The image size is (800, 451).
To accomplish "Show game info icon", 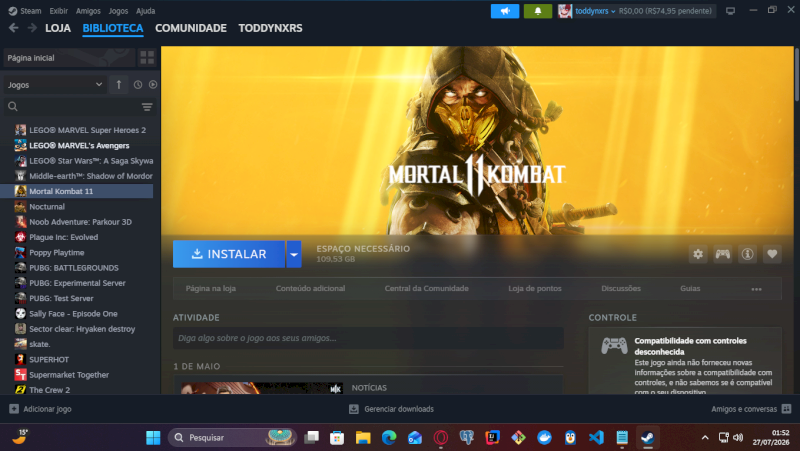I will 747,254.
